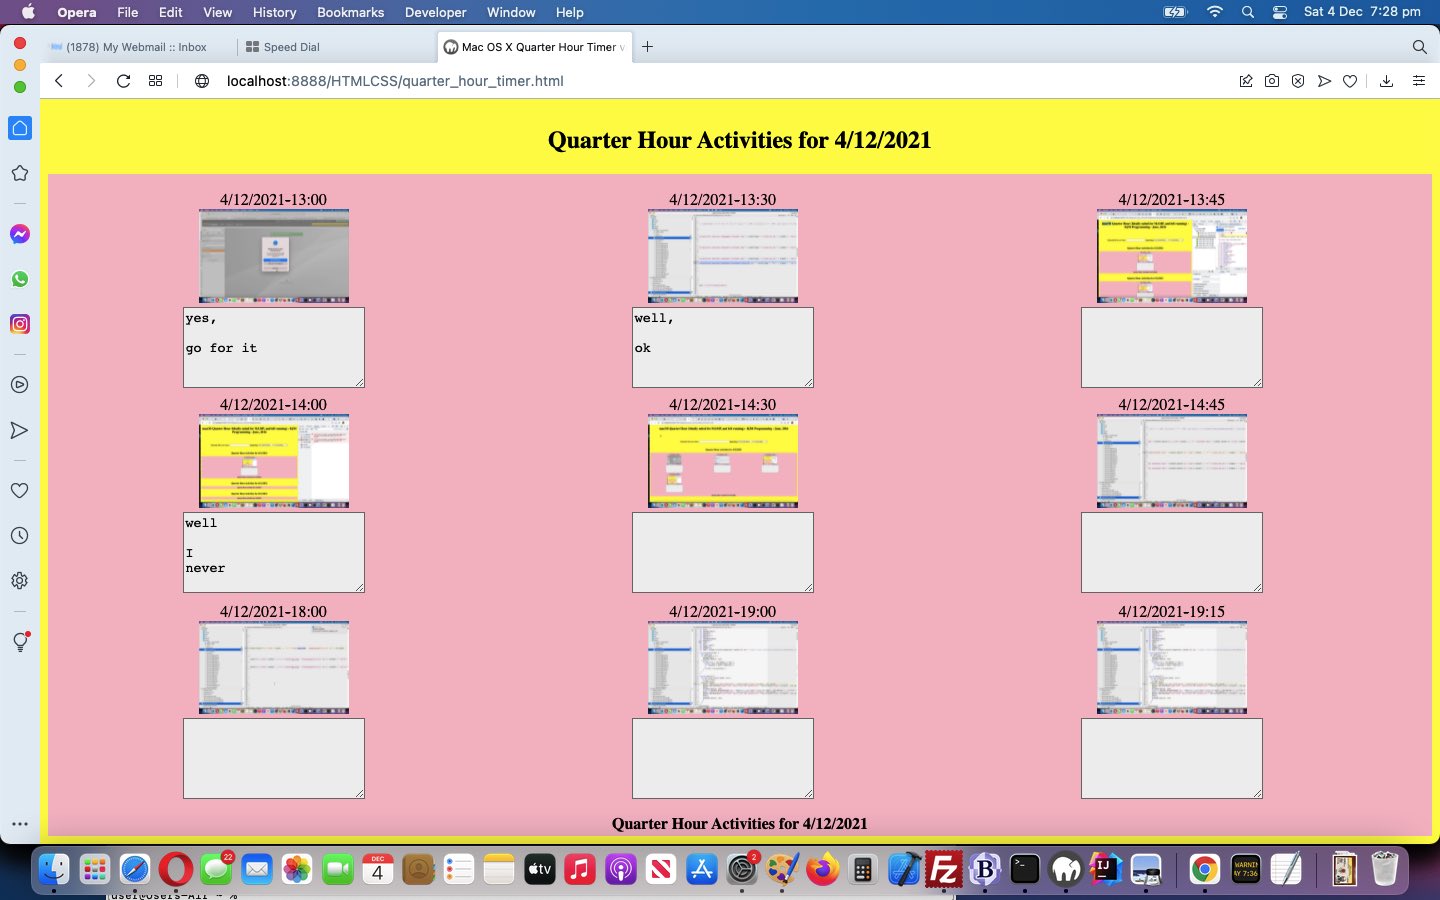Switch to My Webmail Inbox tab

pyautogui.click(x=136, y=47)
